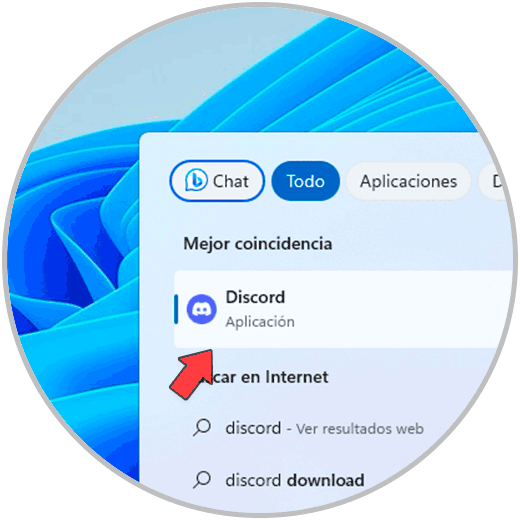Click the Discord app icon

pos(201,309)
